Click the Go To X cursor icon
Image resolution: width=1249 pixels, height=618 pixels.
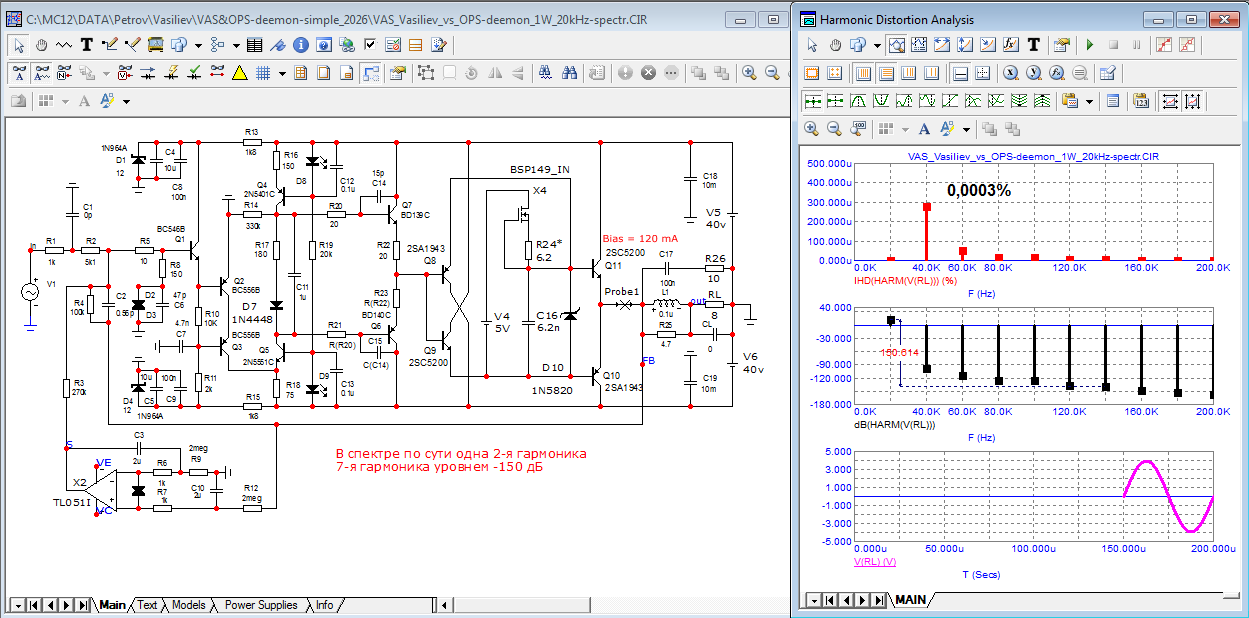(1010, 73)
